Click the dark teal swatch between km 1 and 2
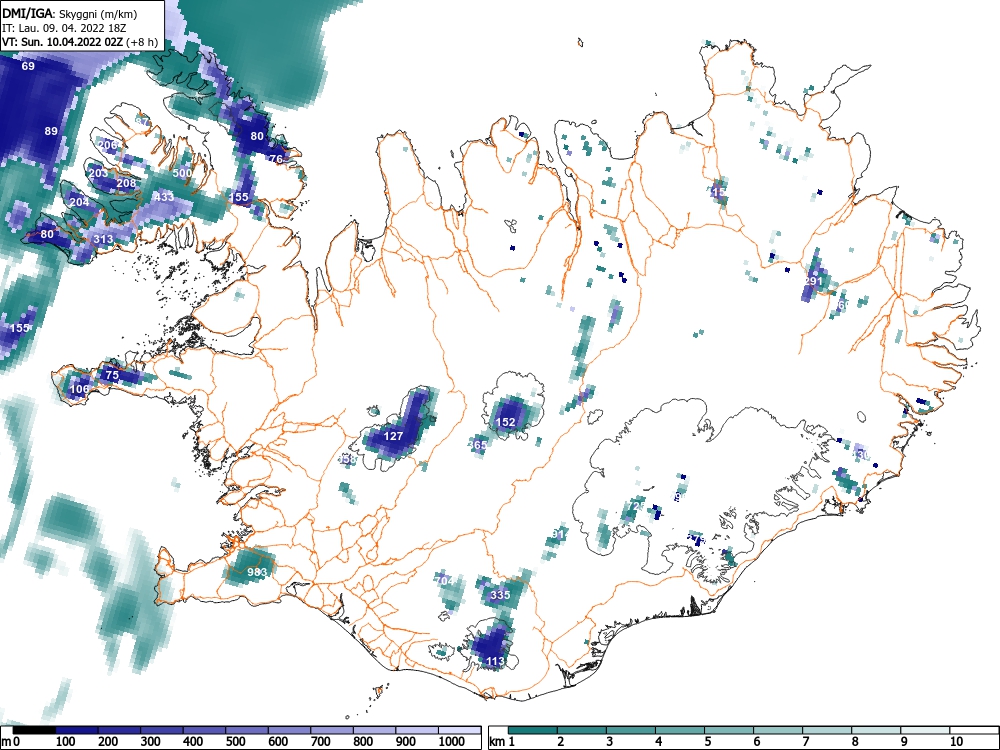The width and height of the screenshot is (1000, 750). (x=533, y=730)
